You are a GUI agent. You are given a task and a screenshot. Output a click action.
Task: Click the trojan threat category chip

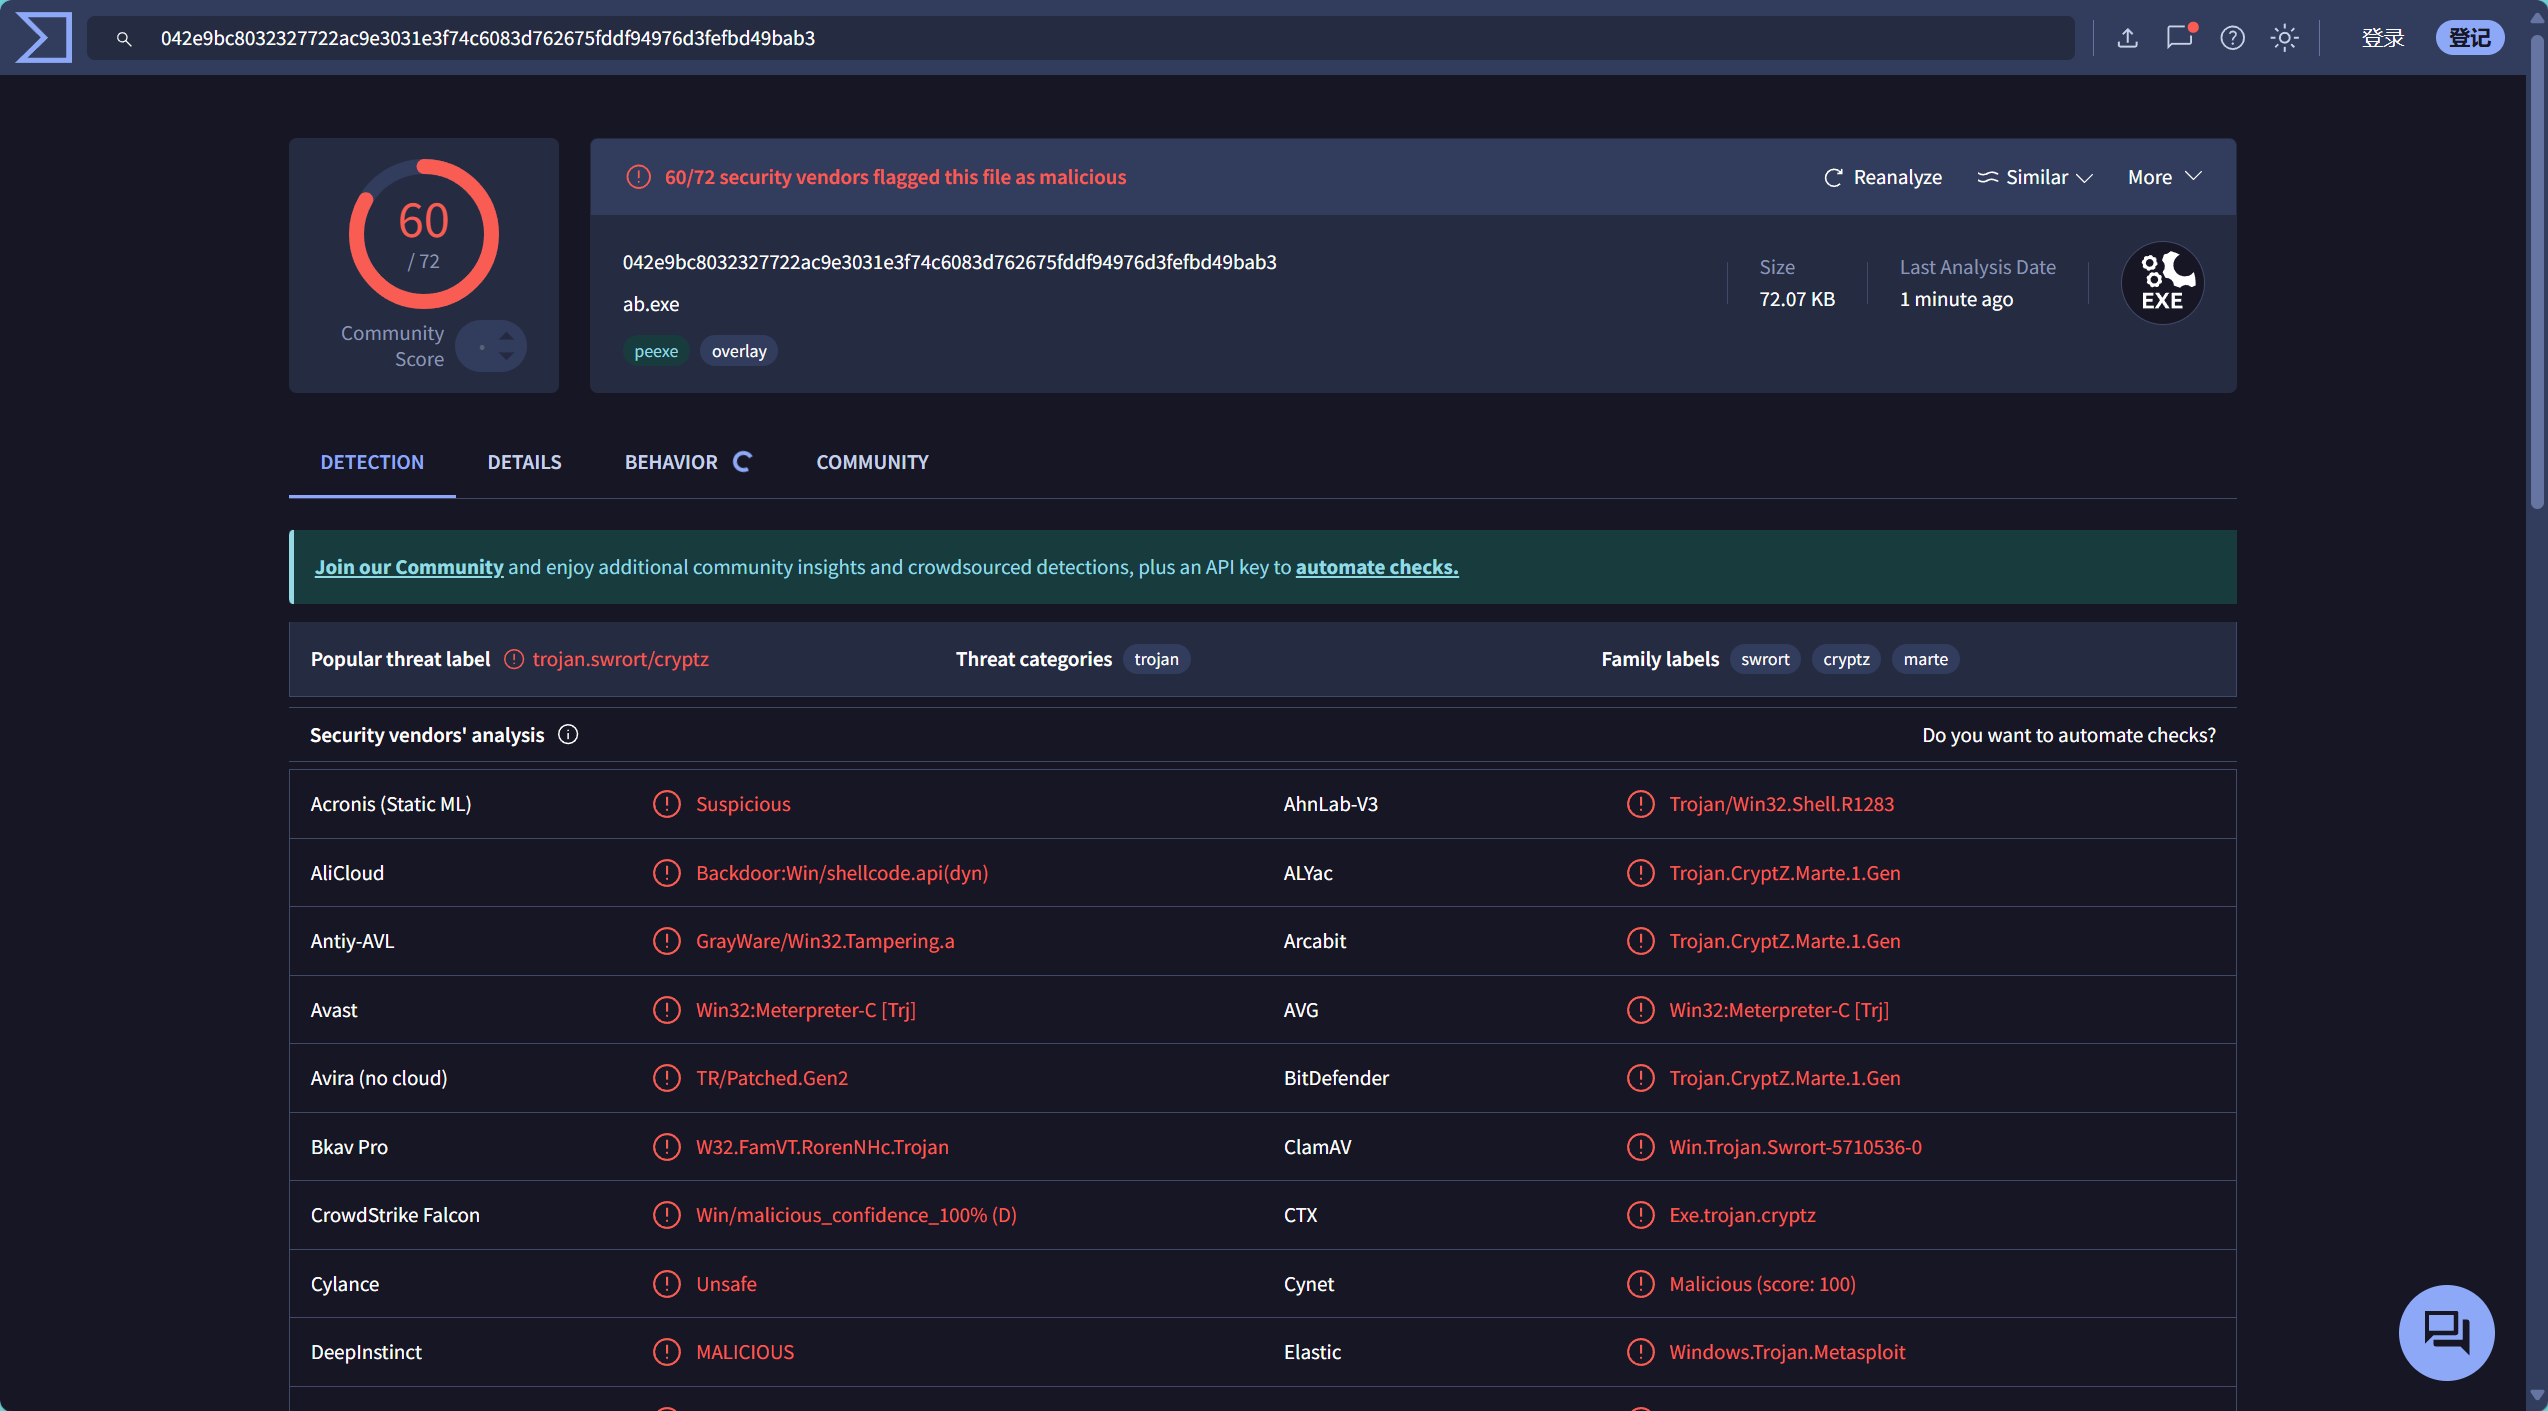(x=1156, y=659)
